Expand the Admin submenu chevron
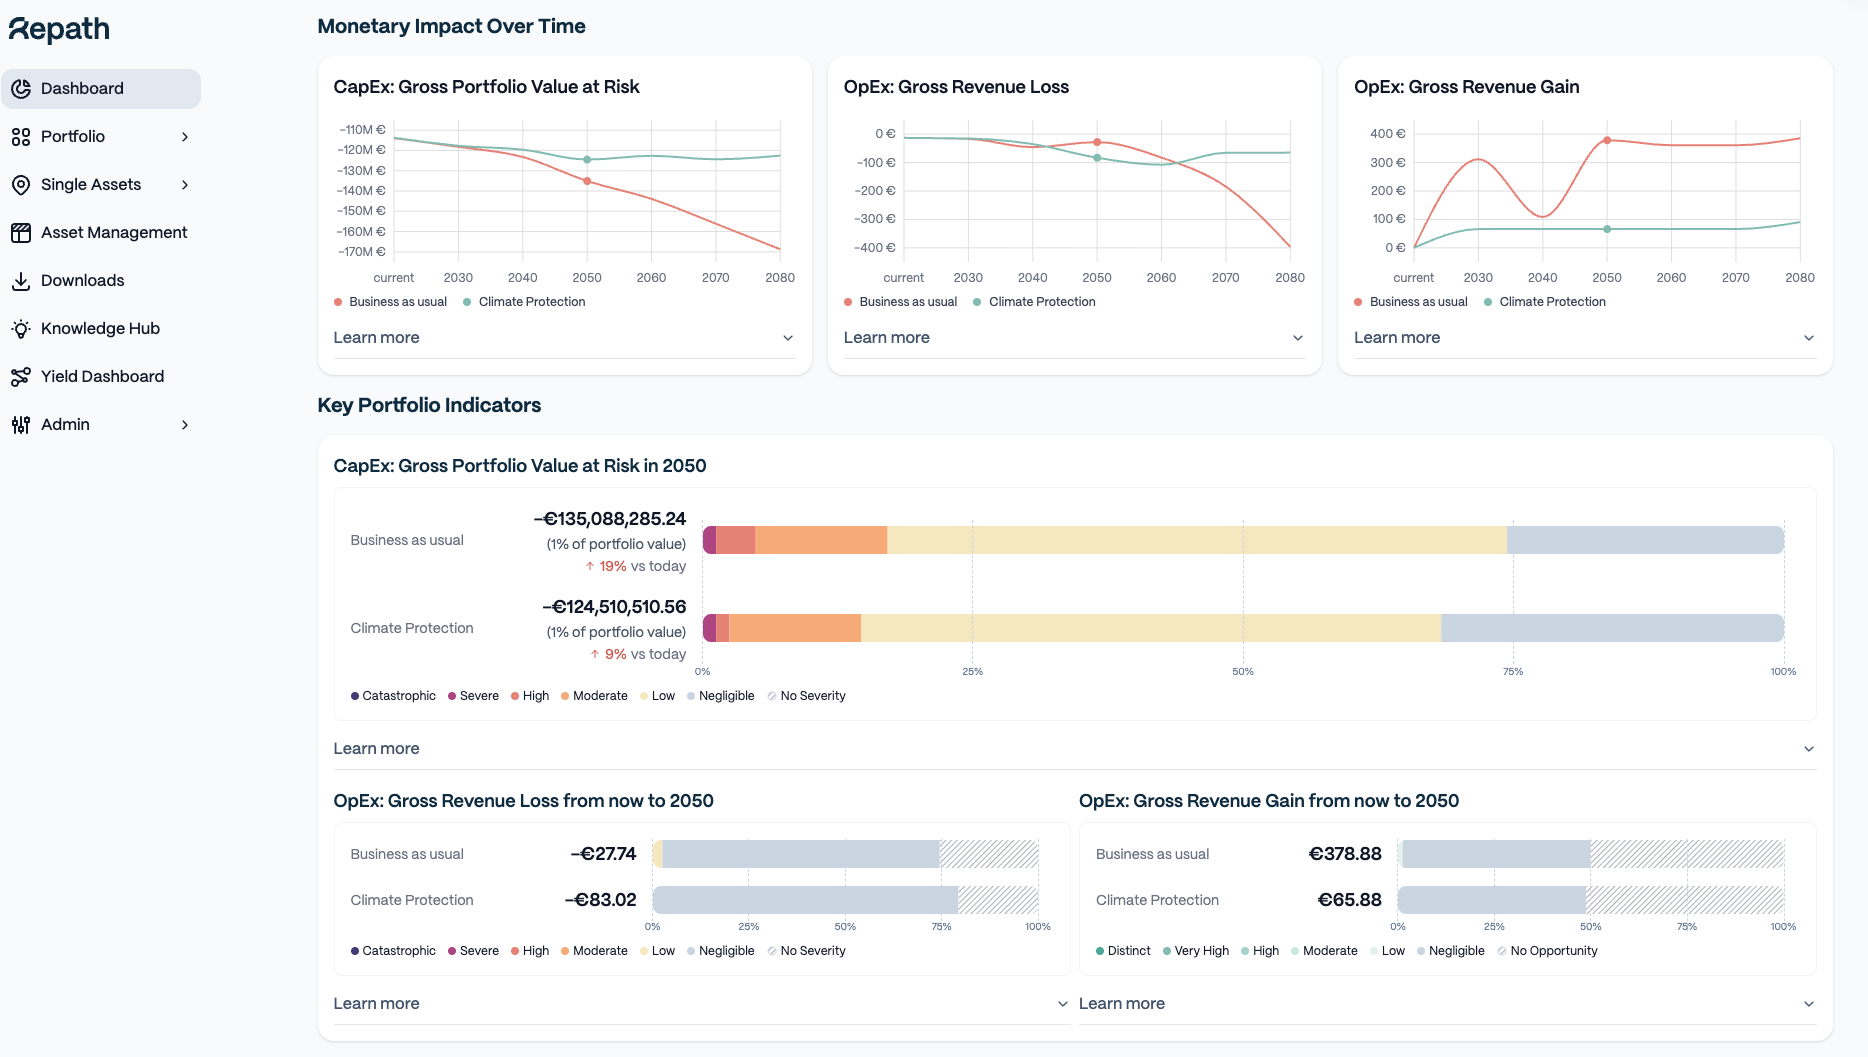The height and width of the screenshot is (1057, 1868). [185, 425]
